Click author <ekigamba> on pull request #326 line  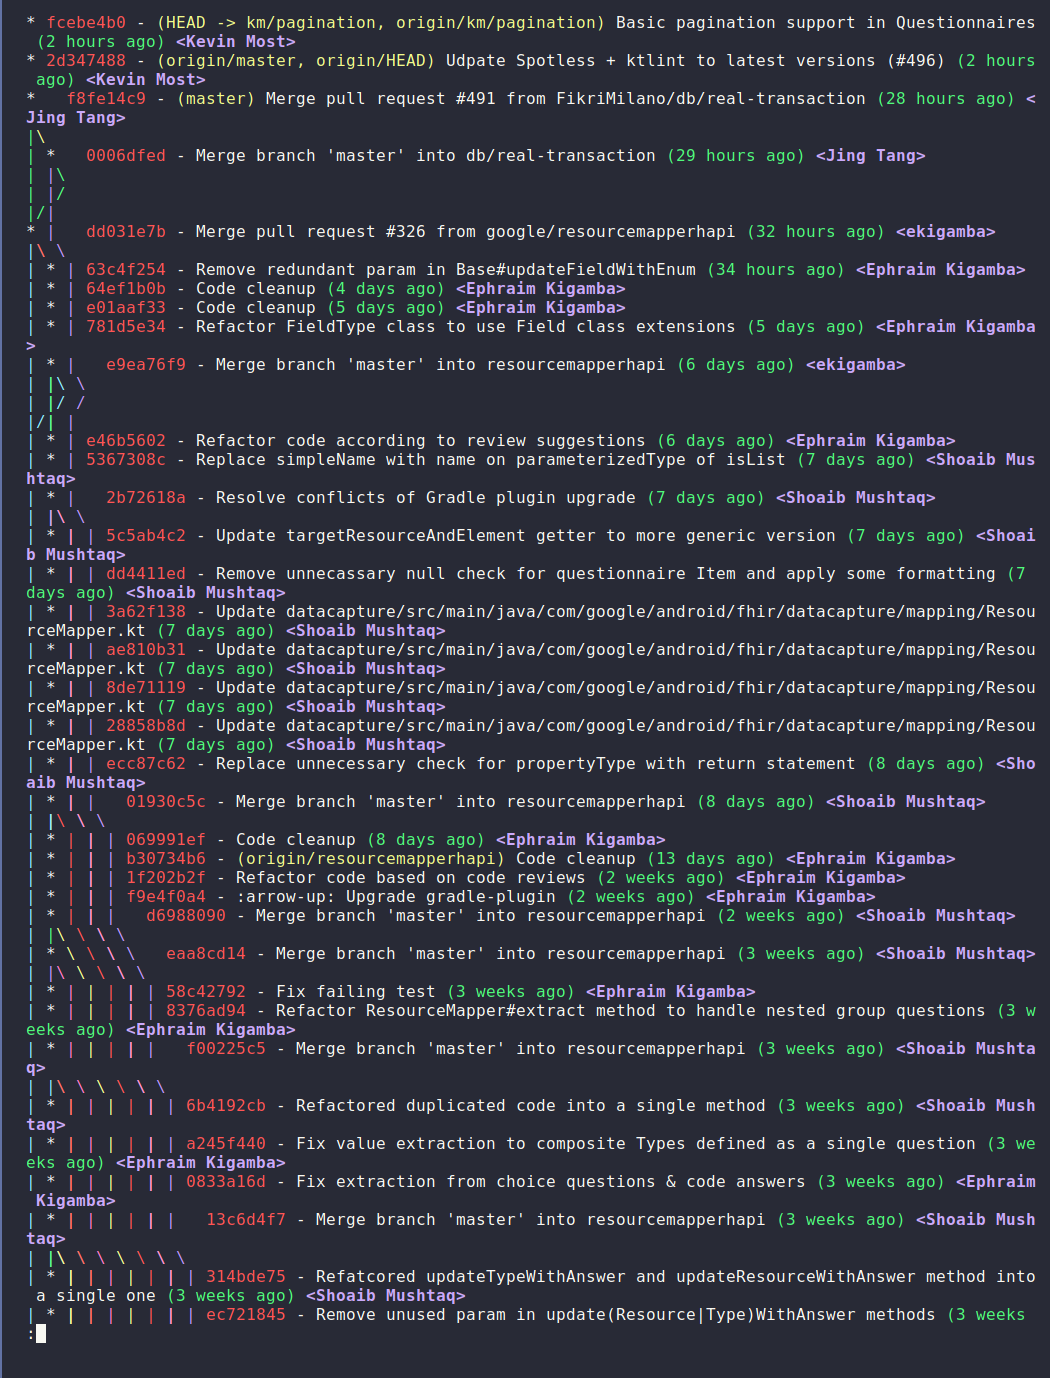point(946,231)
